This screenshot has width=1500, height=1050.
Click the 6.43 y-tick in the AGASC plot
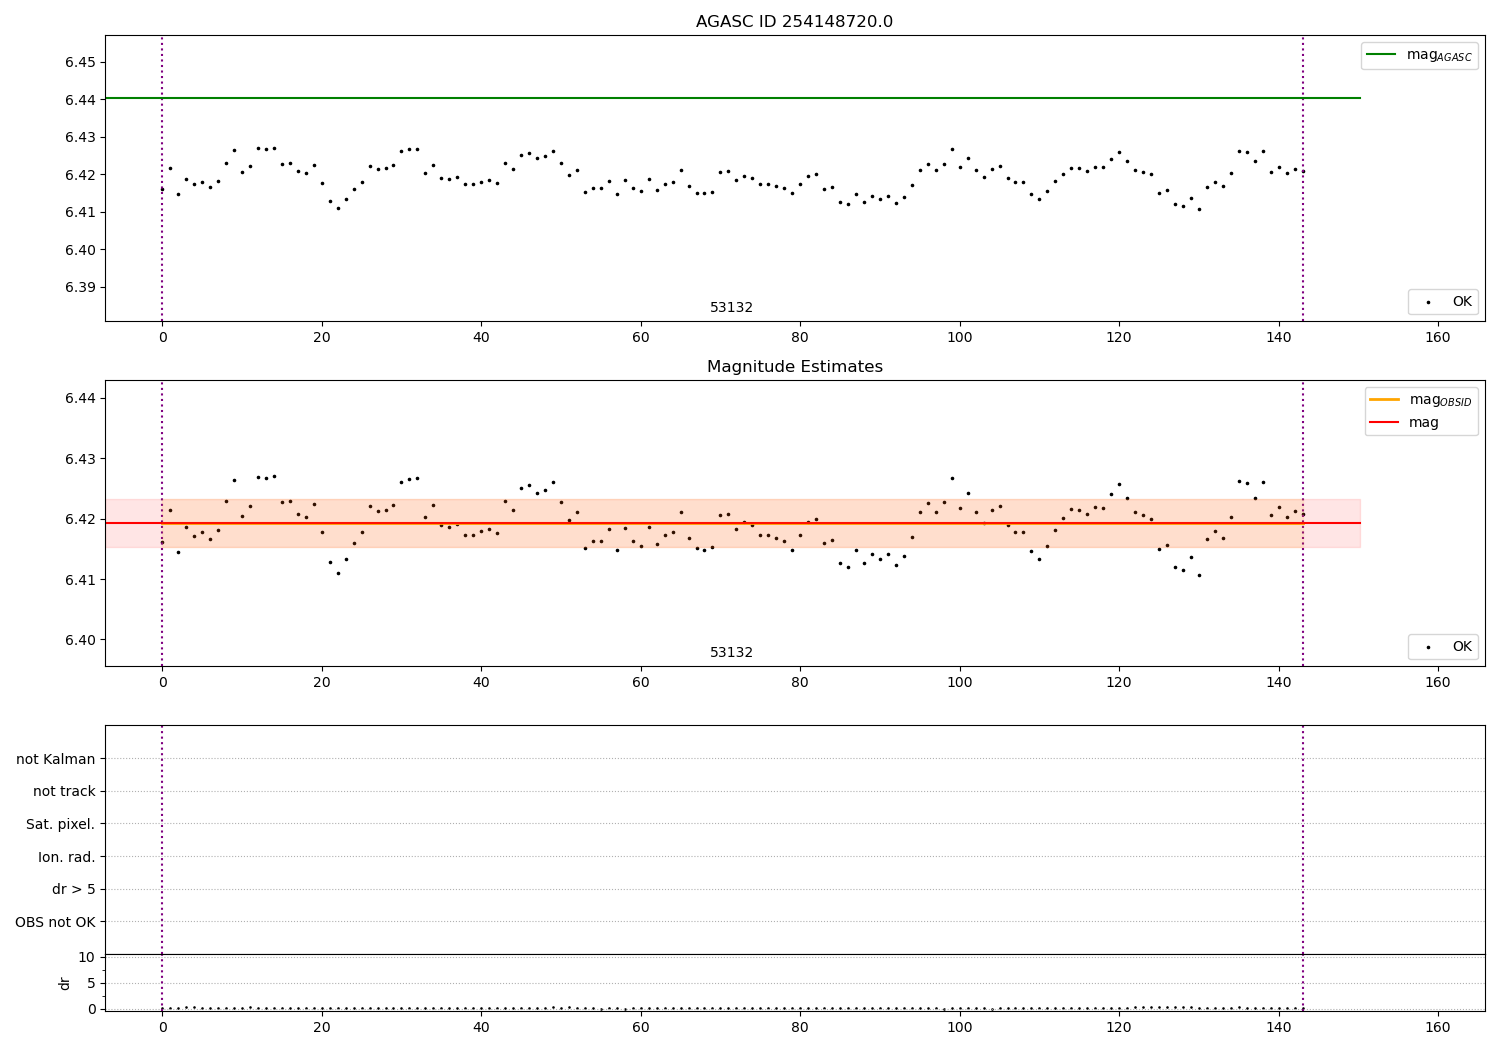coord(80,137)
